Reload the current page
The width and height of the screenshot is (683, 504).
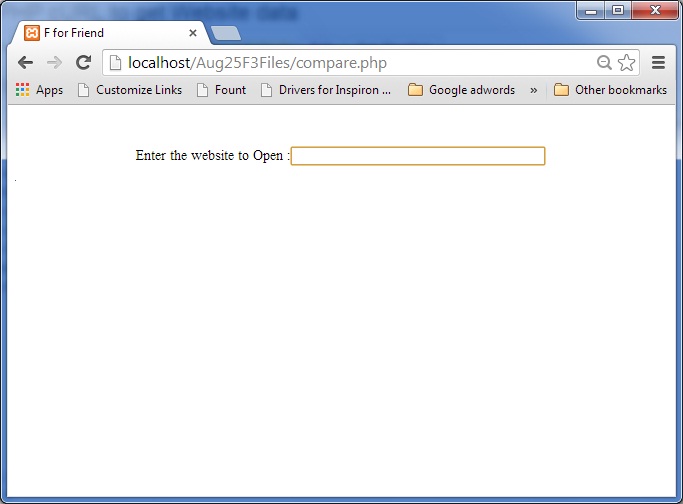(x=83, y=63)
